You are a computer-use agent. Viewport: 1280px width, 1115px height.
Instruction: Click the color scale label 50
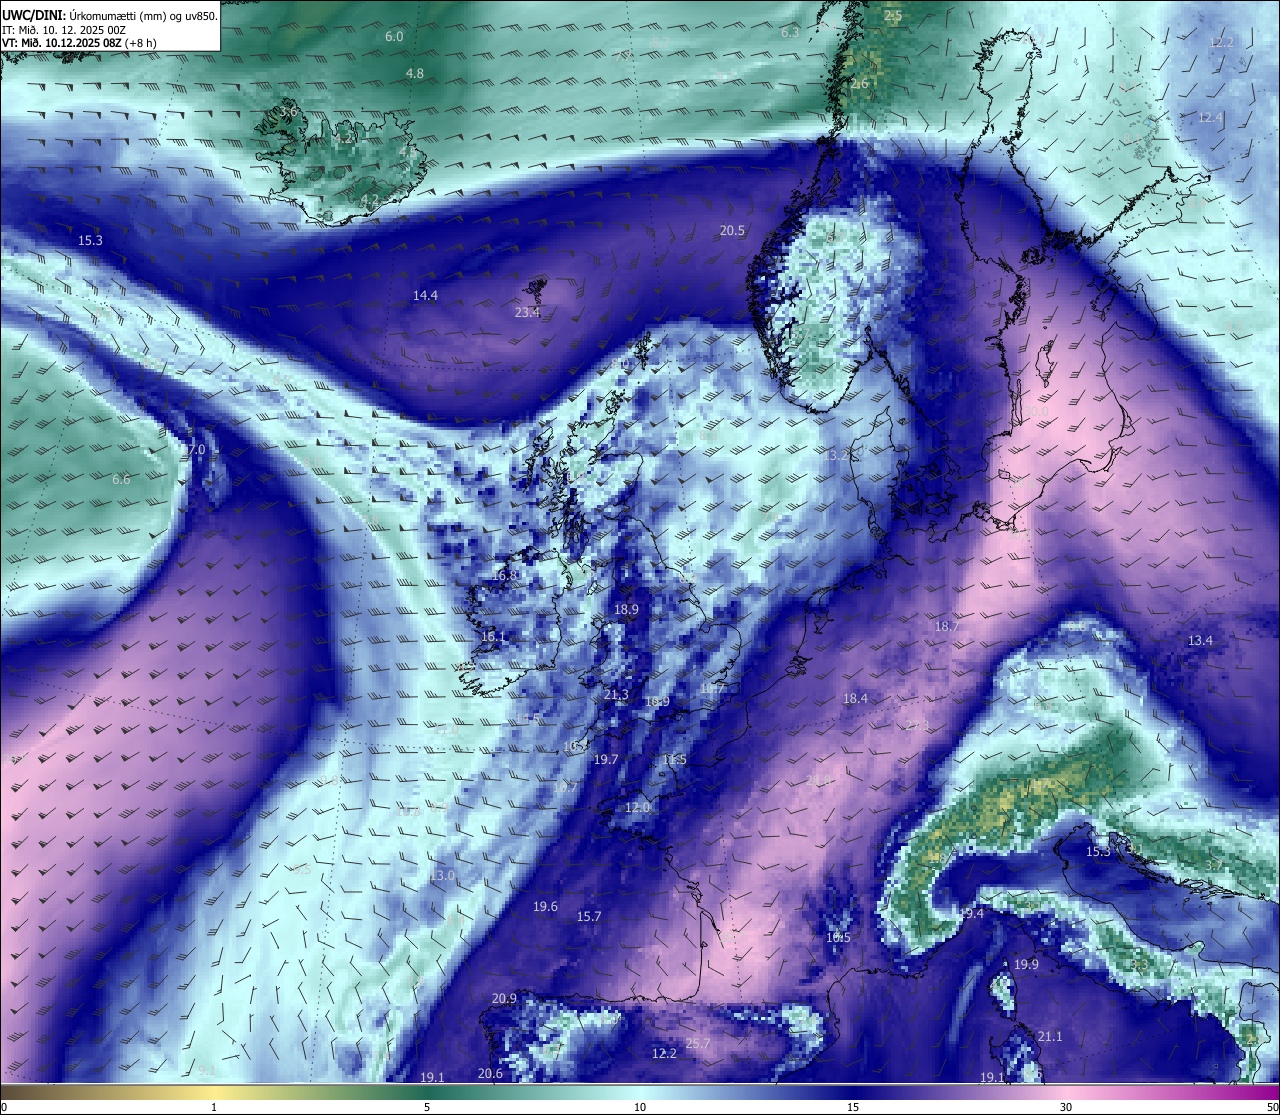1272,1107
